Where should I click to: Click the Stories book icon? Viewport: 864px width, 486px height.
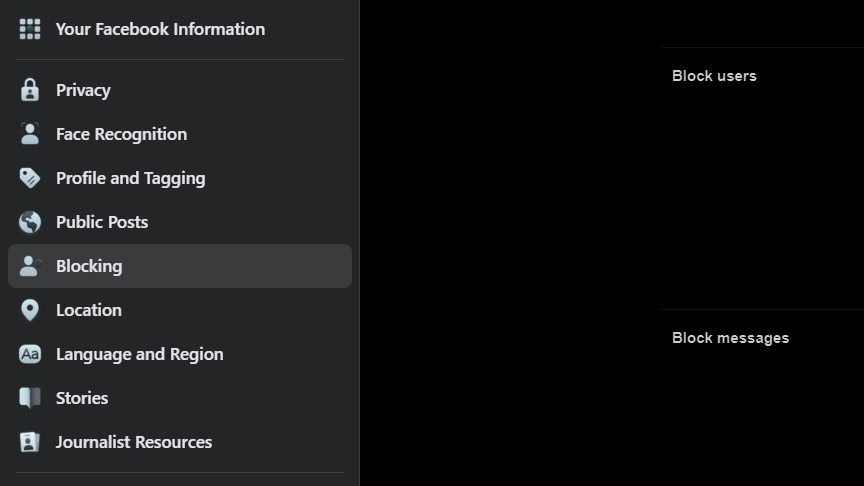[x=30, y=398]
